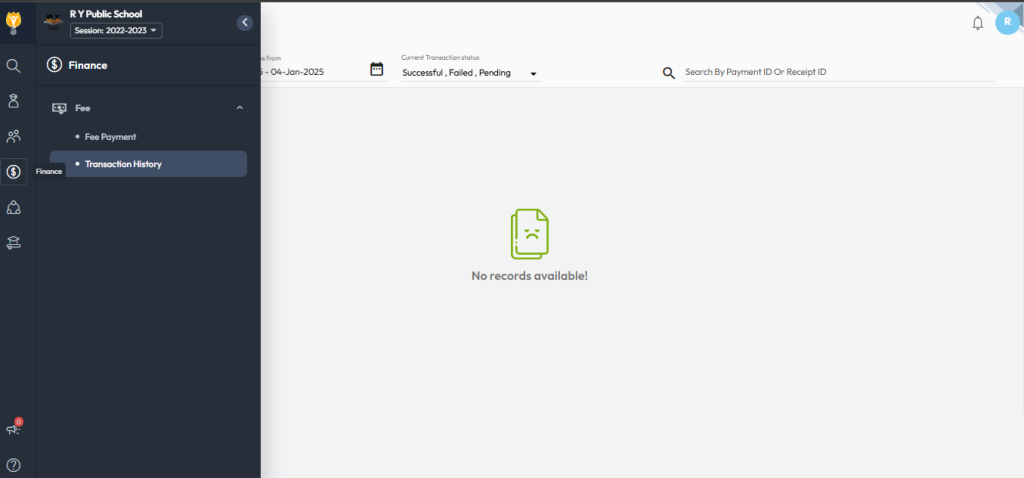
Task: Click the graduation cap icon in sidebar
Action: click(14, 241)
